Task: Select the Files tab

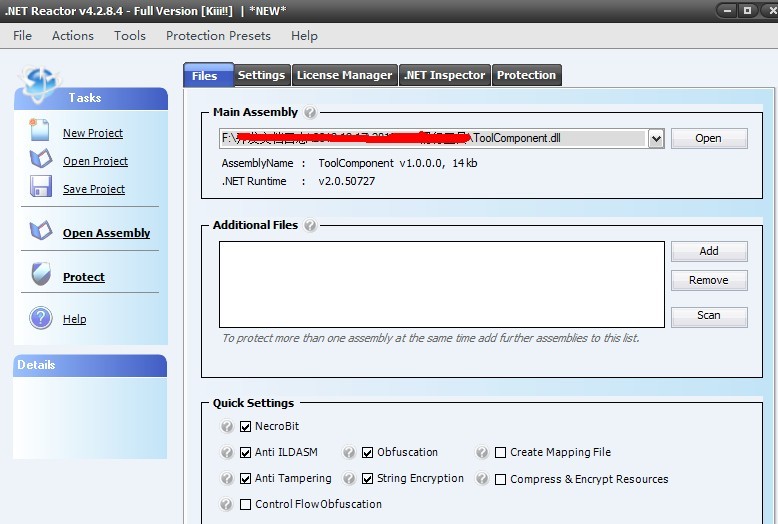Action: (208, 75)
